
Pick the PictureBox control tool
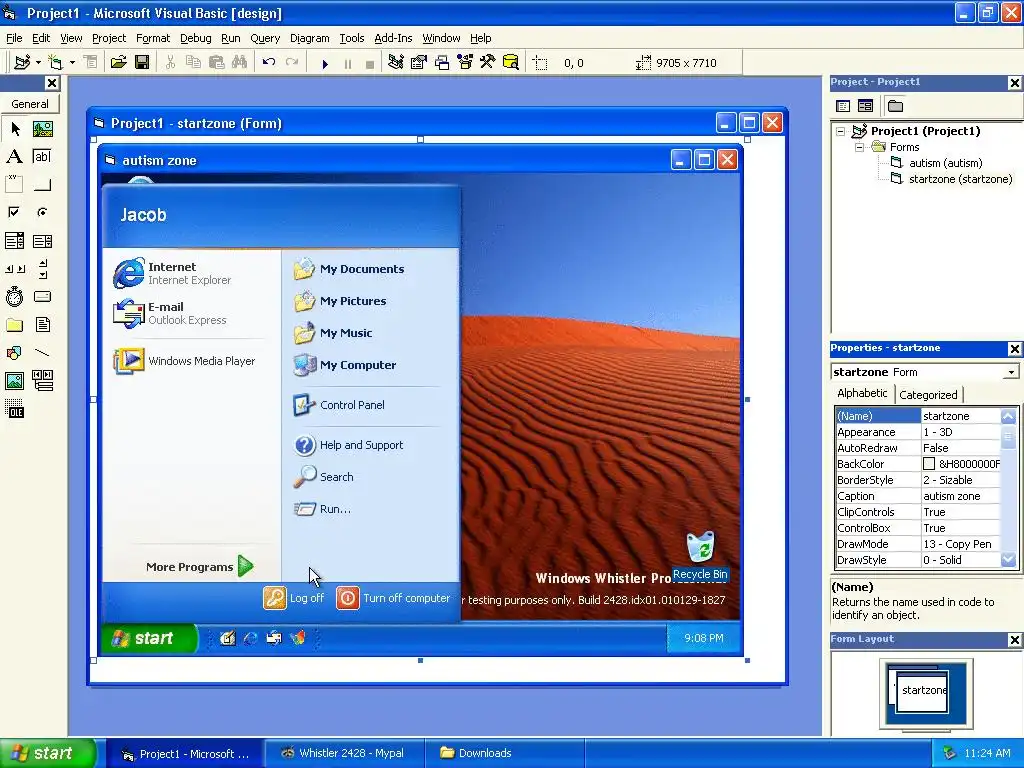[42, 129]
